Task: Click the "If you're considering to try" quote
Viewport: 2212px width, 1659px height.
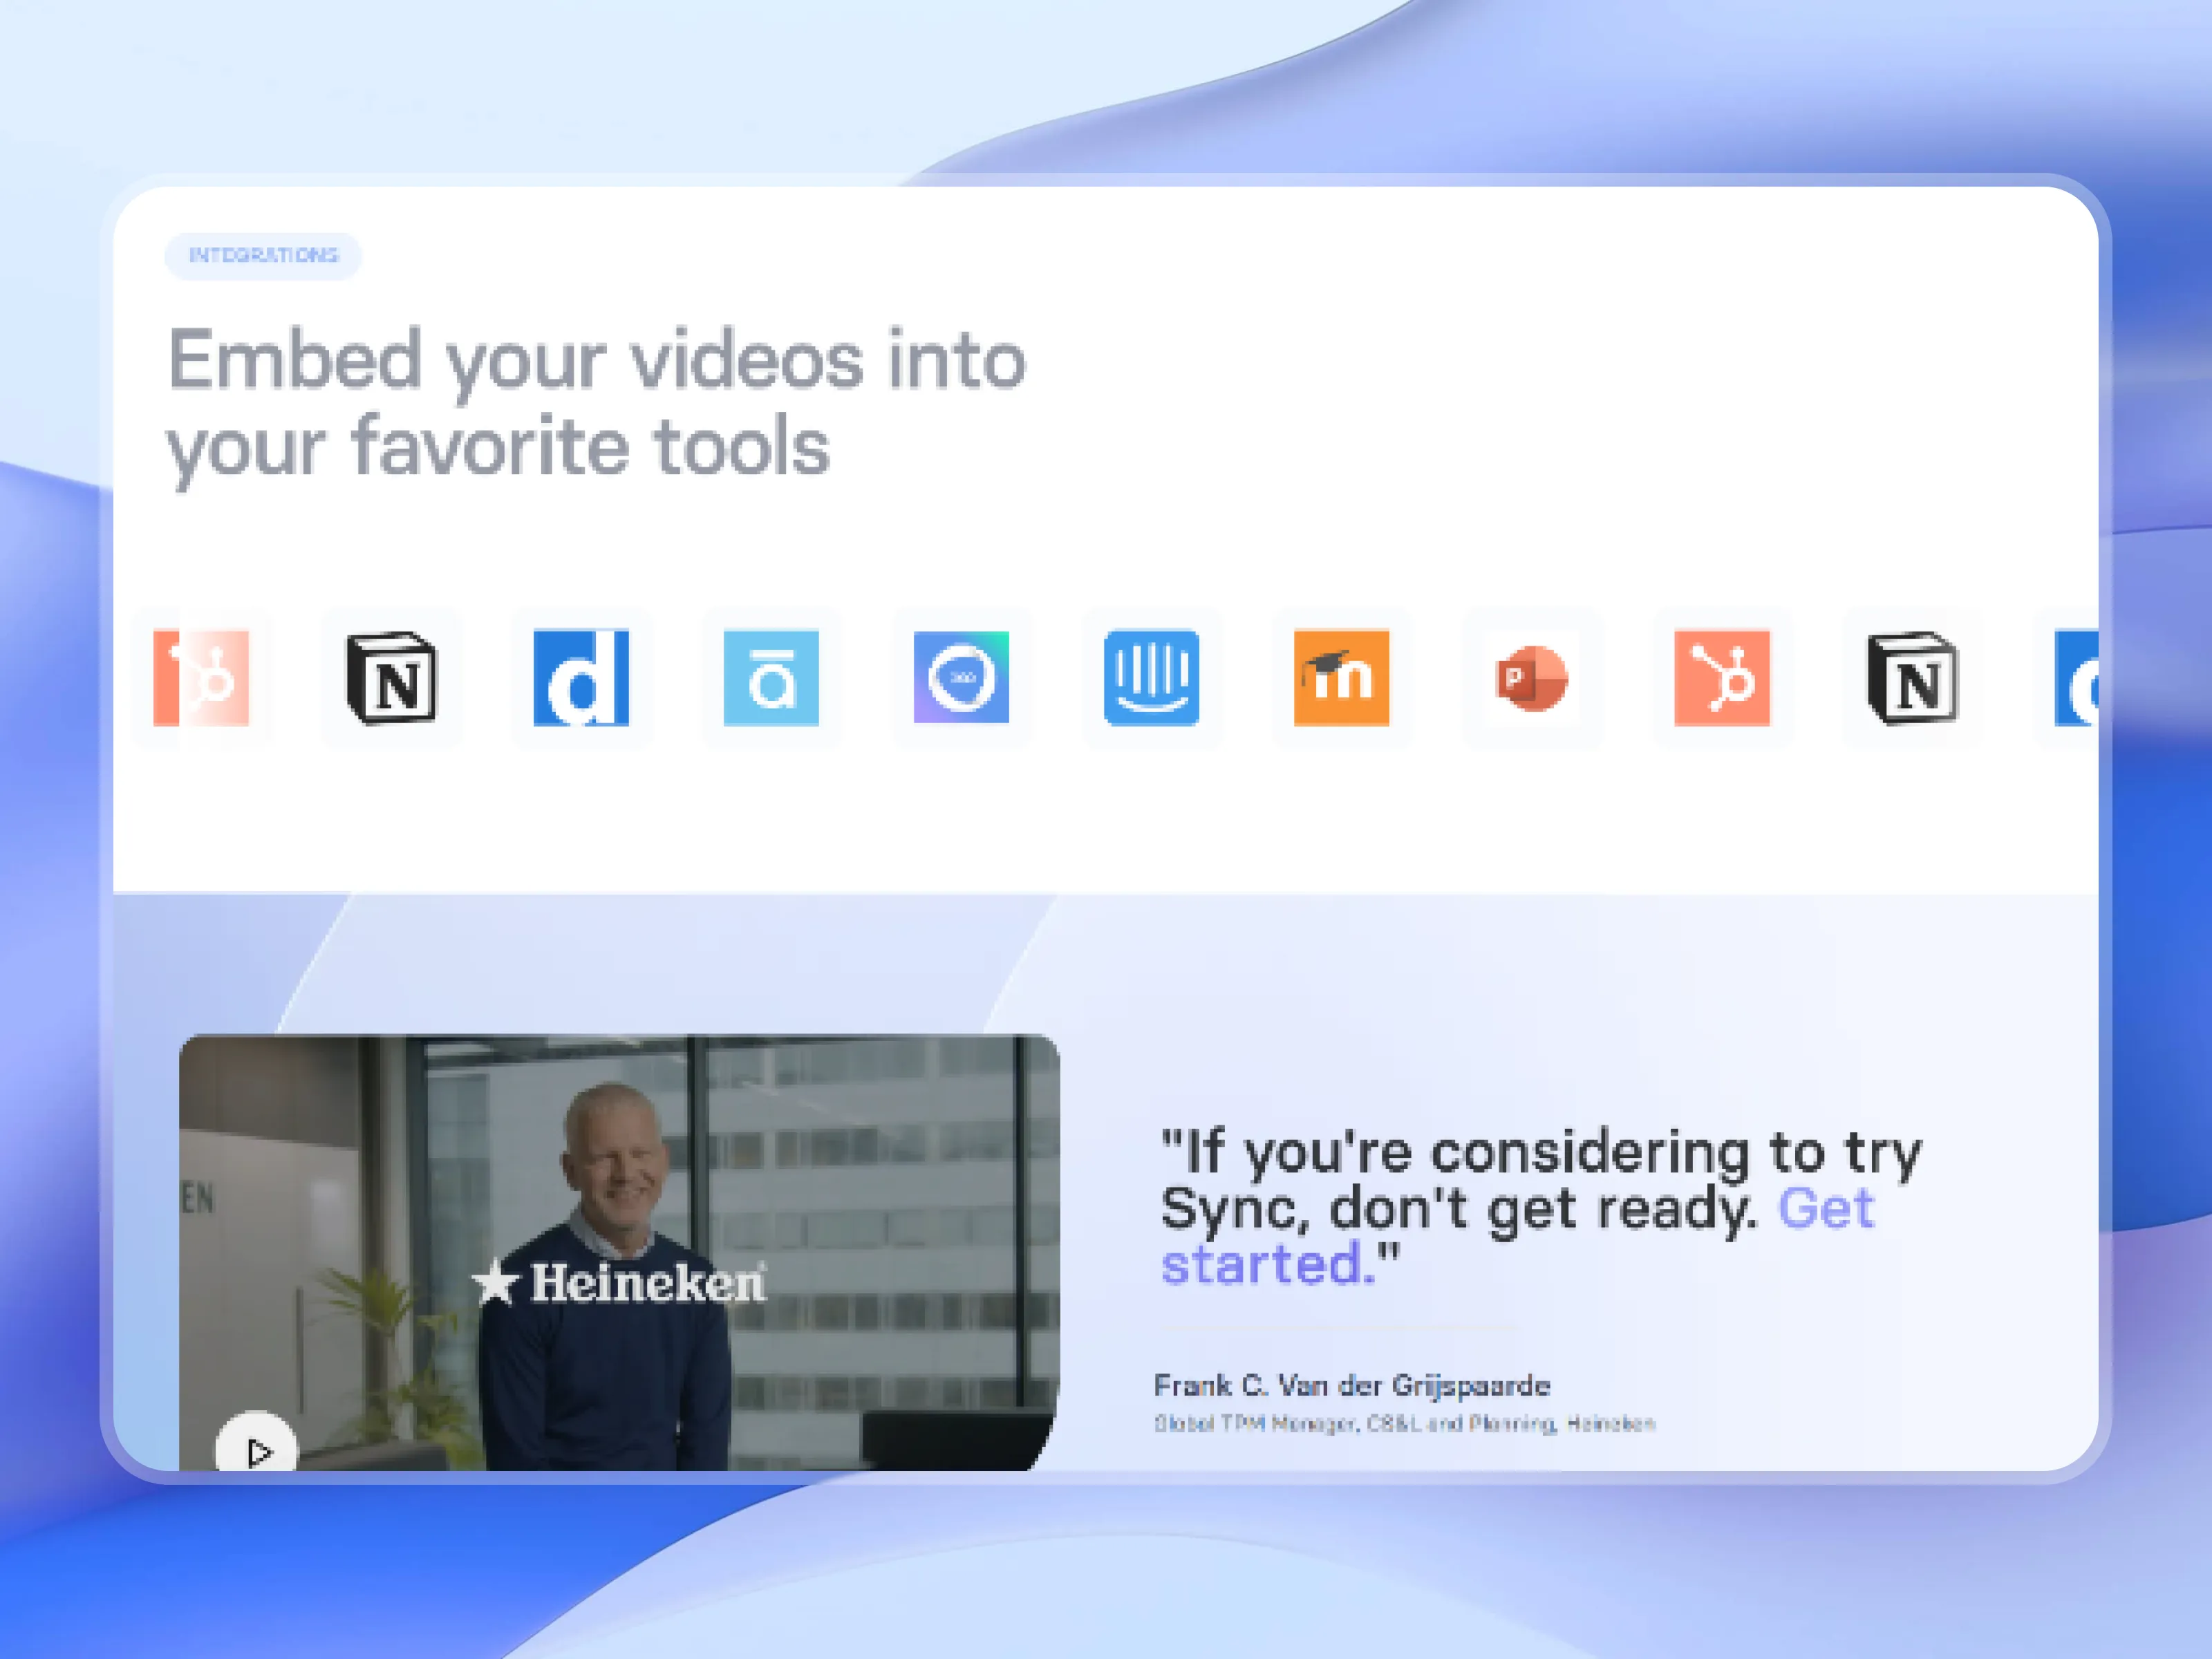Action: tap(1540, 1152)
